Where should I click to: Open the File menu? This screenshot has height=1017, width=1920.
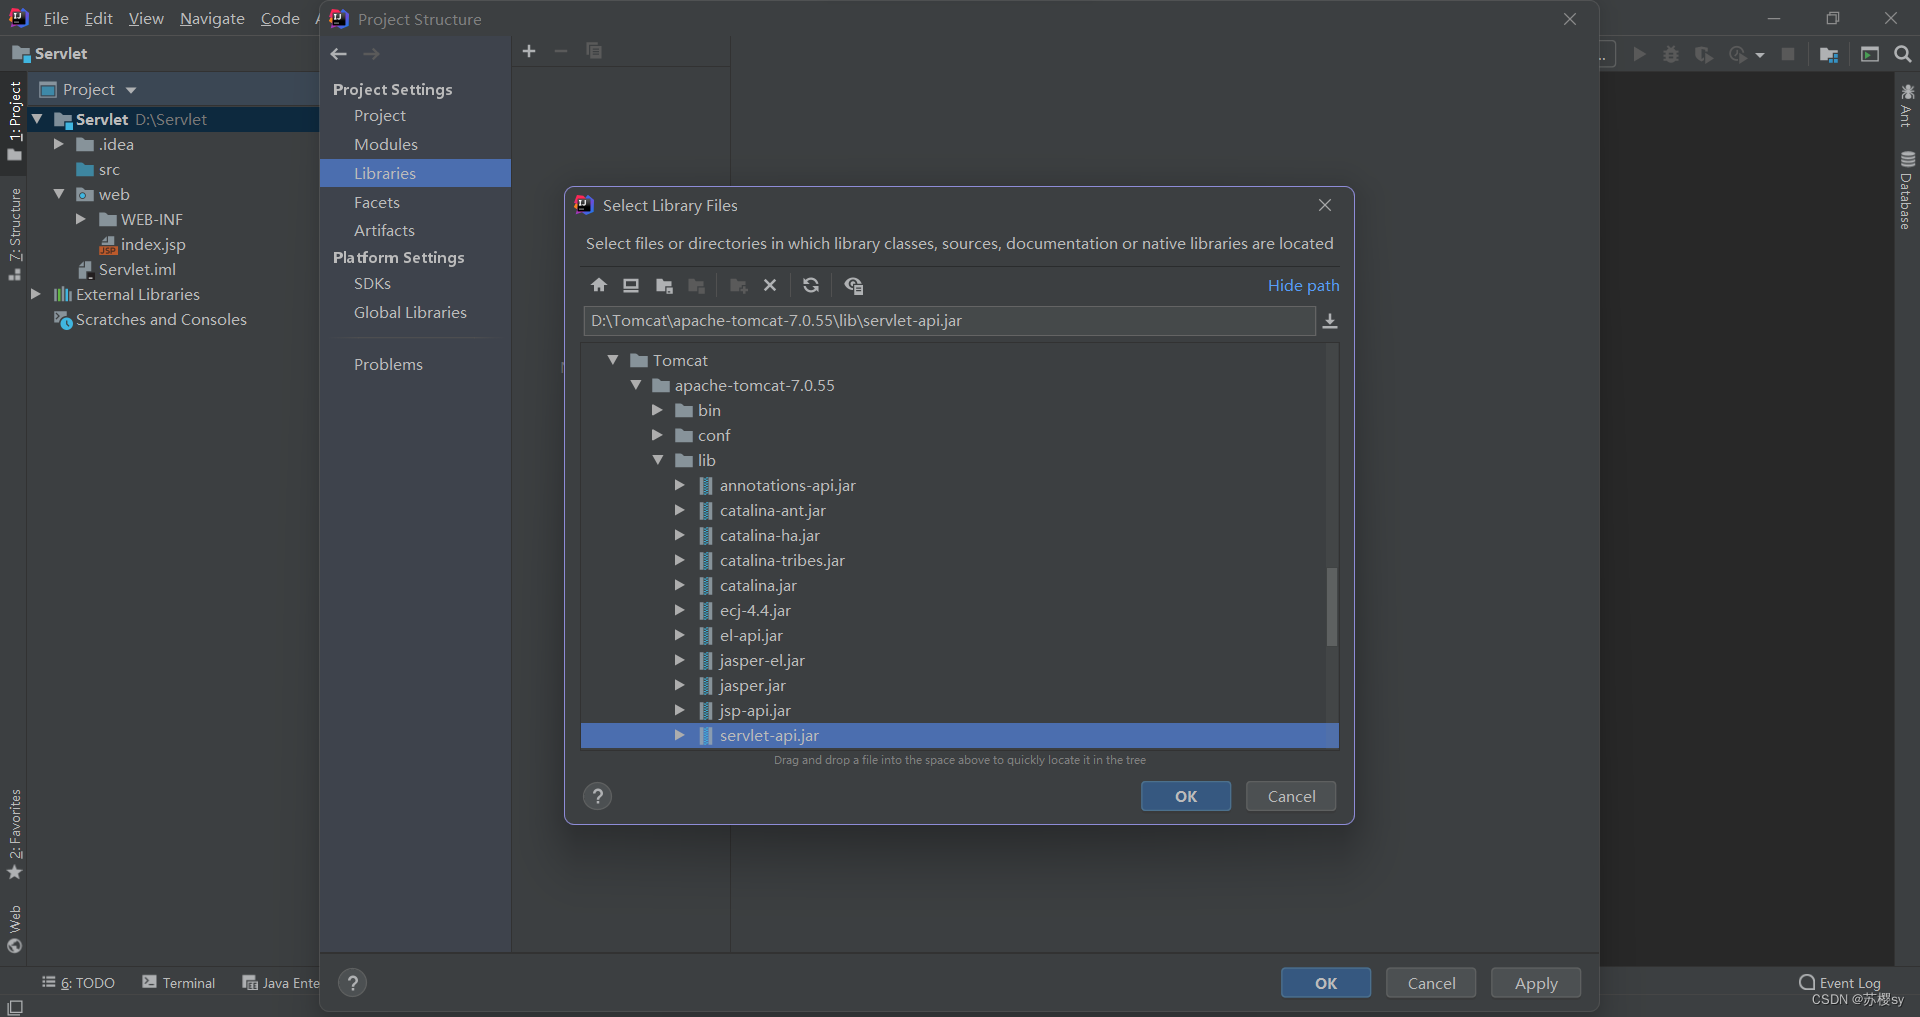[x=56, y=19]
